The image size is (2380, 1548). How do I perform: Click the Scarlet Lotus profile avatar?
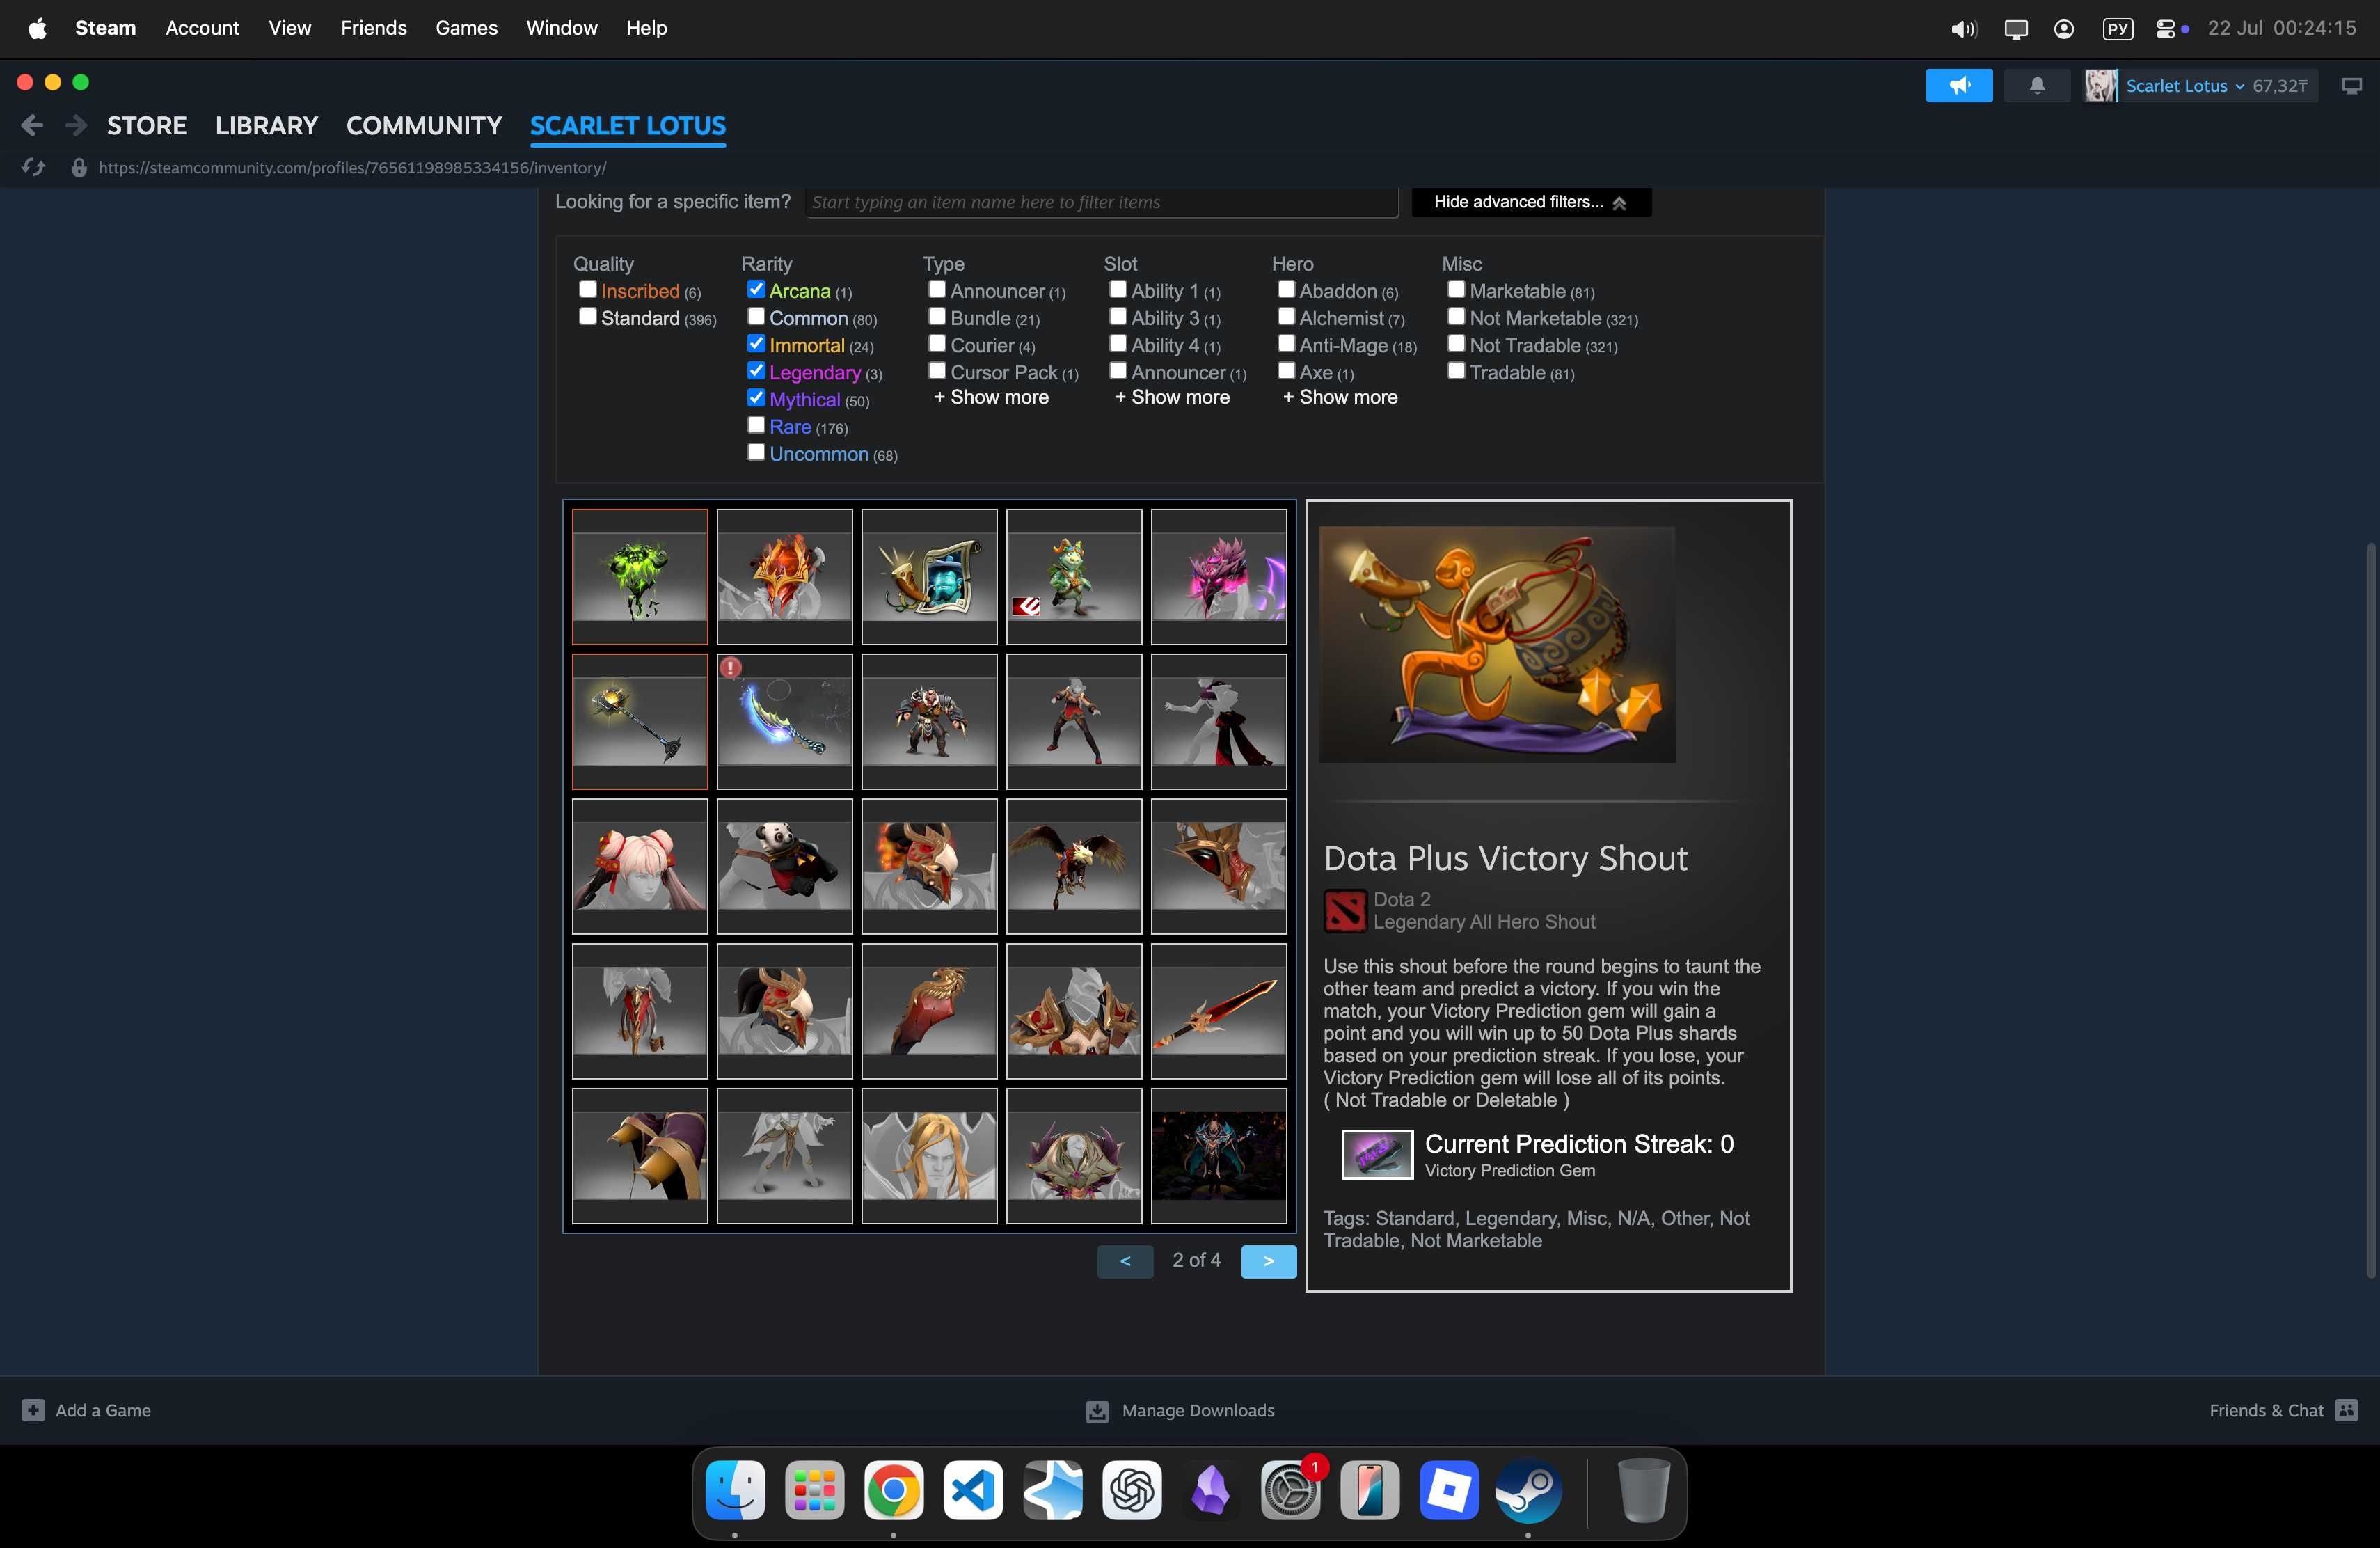pos(2101,86)
